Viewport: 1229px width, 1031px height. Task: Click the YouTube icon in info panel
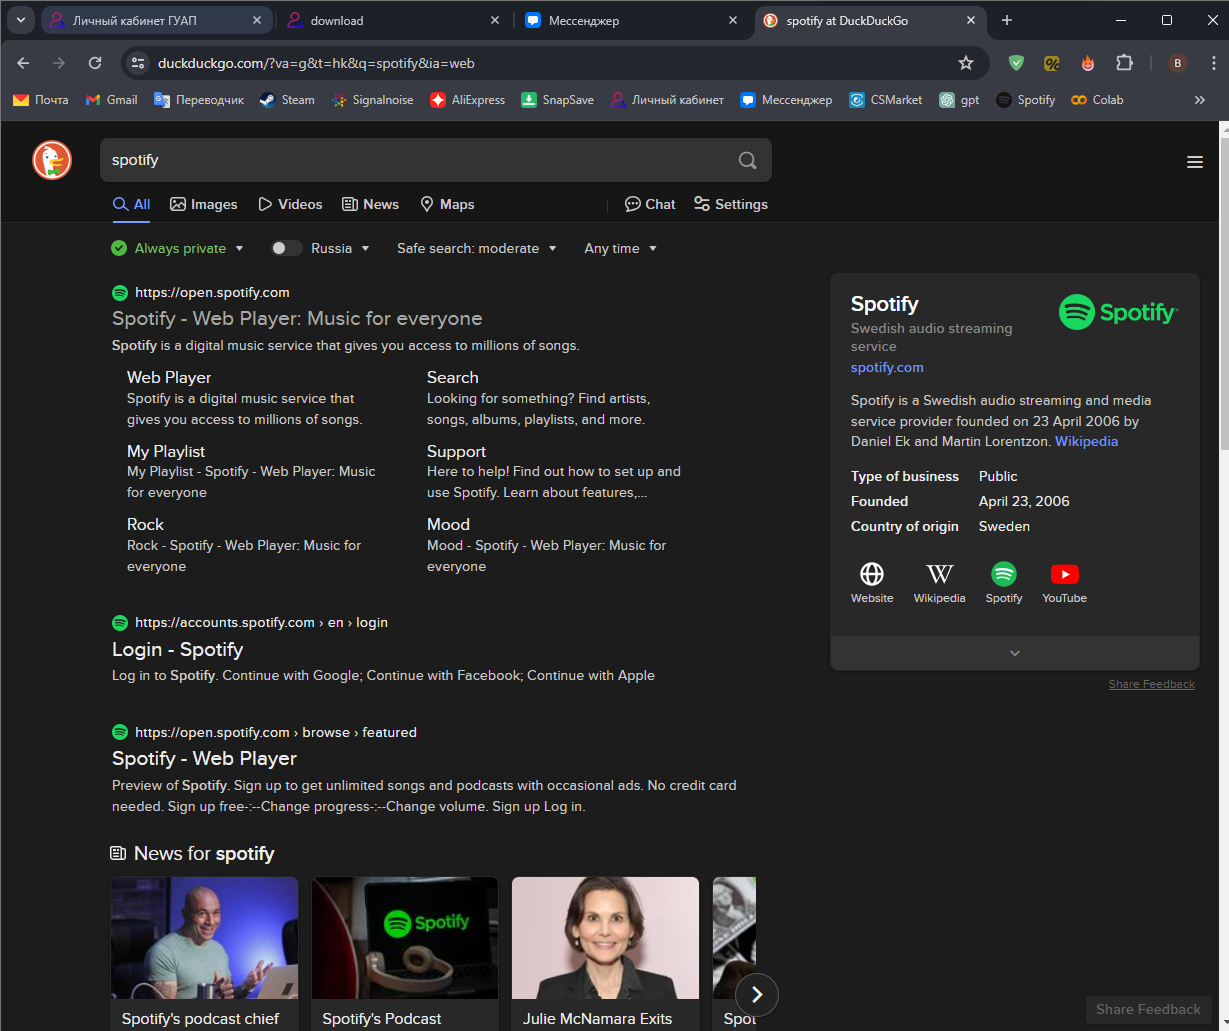1064,583
